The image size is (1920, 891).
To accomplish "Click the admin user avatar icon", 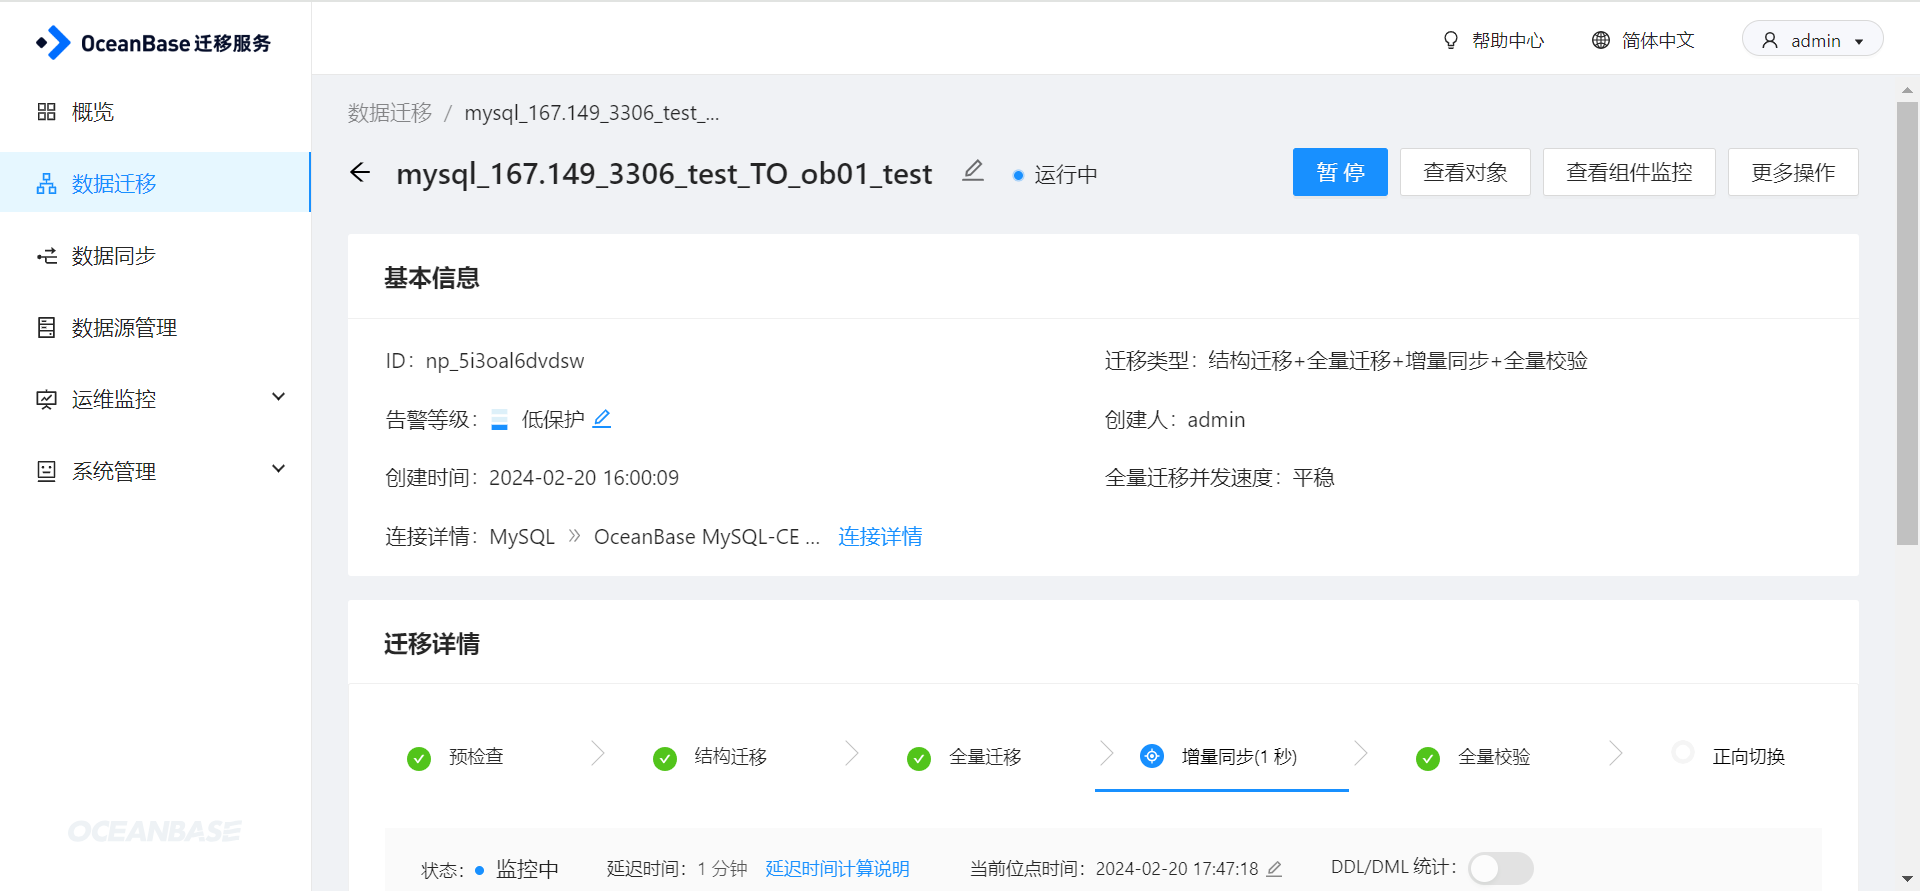I will 1770,40.
